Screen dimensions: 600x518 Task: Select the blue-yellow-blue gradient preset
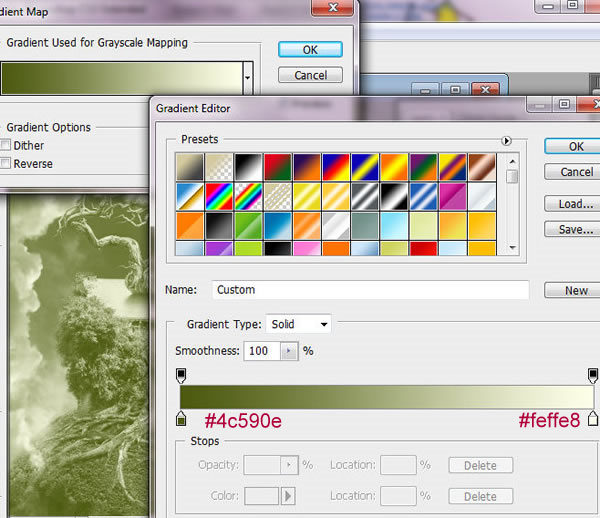(x=365, y=167)
